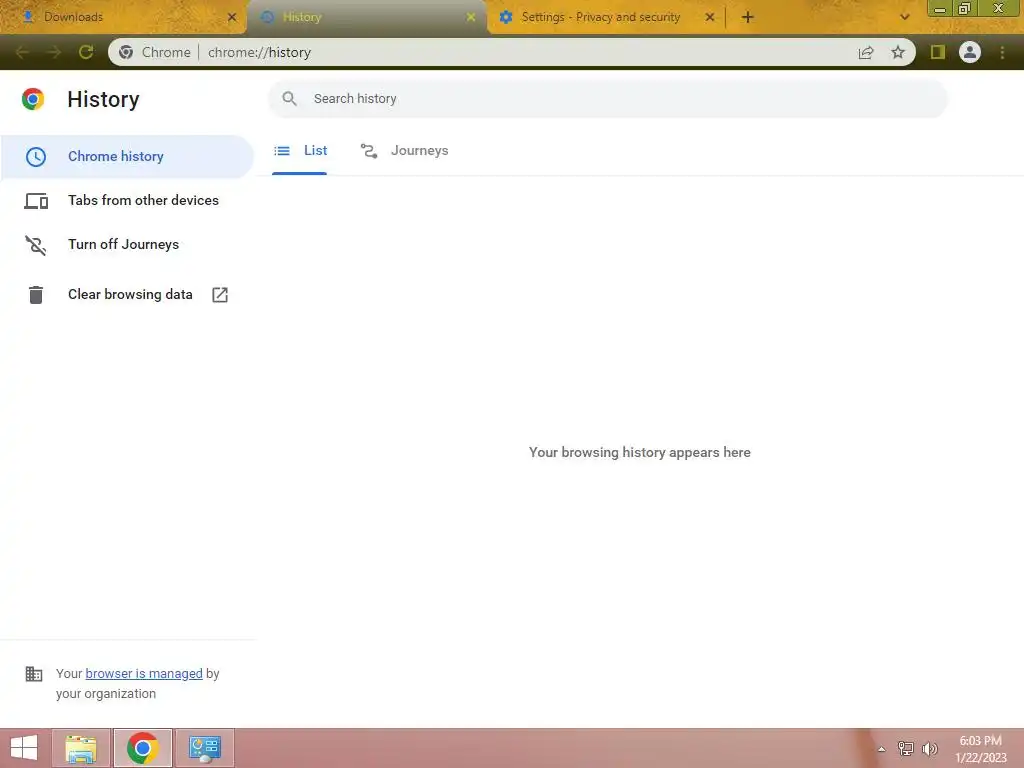The height and width of the screenshot is (768, 1024).
Task: Click the magnifier search icon
Action: pos(289,99)
